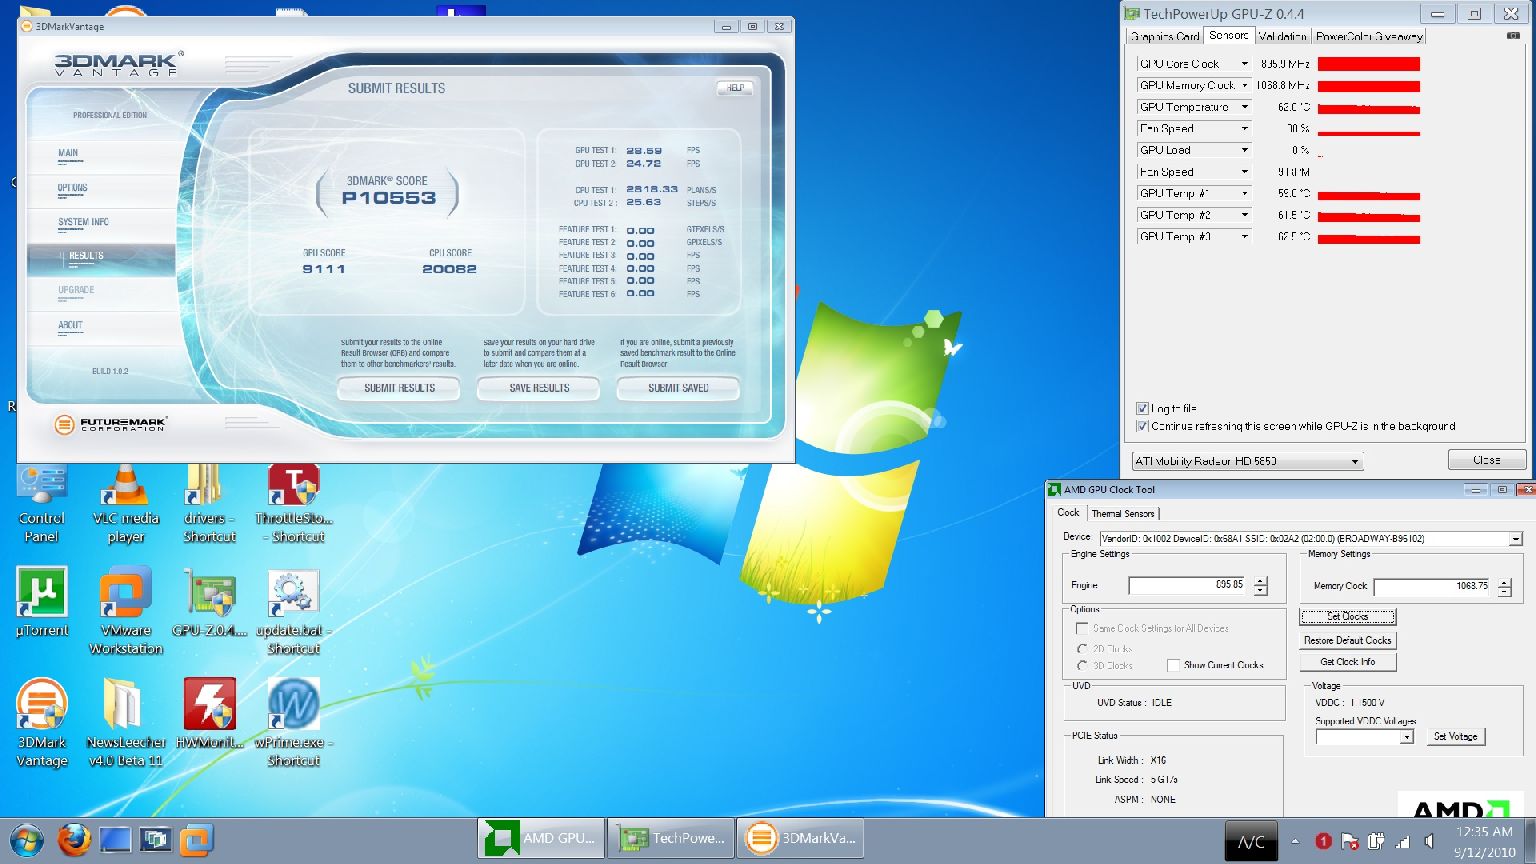Click the 3DMark Help button
1536x864 pixels.
735,88
